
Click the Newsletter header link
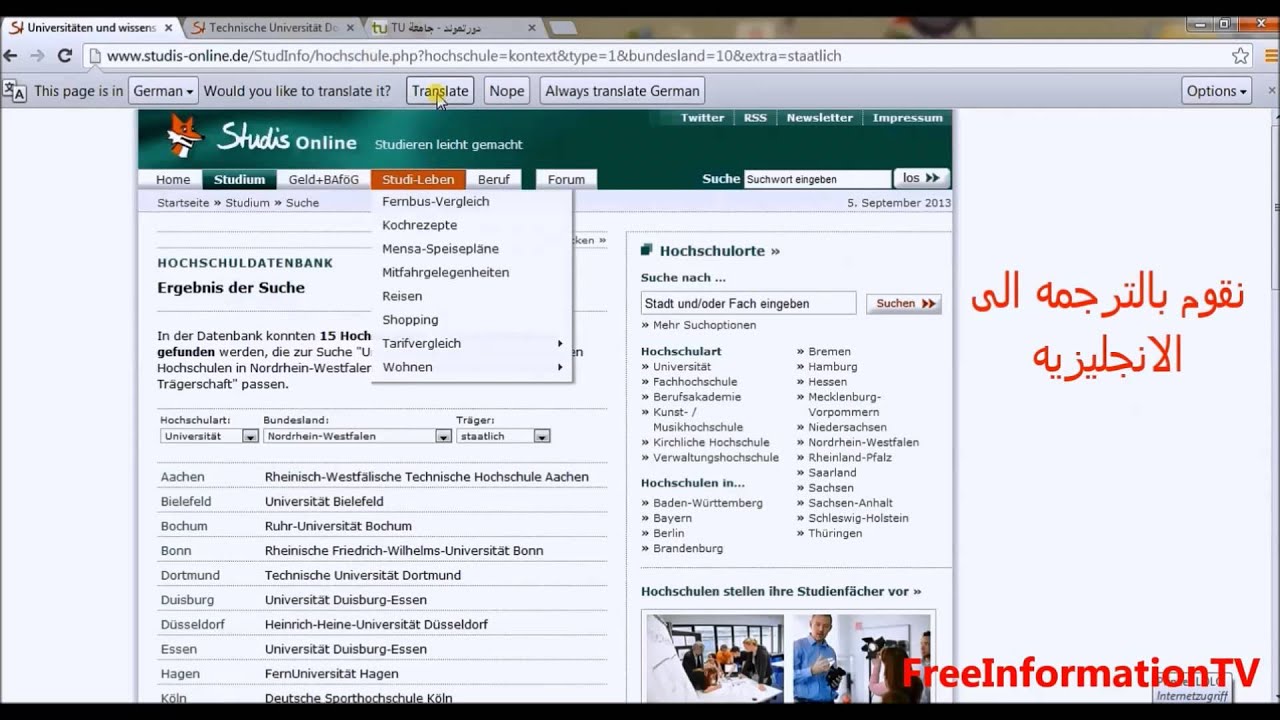pyautogui.click(x=819, y=118)
